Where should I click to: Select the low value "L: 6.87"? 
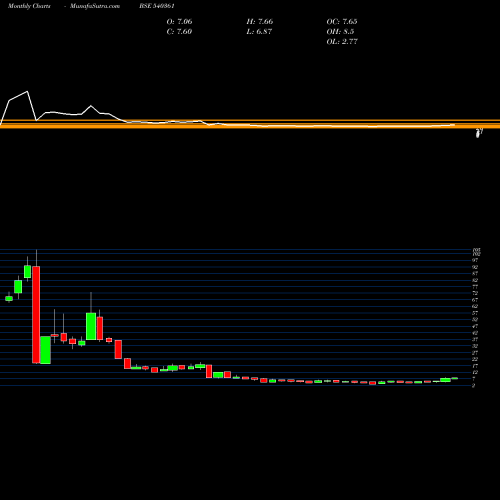coord(259,32)
